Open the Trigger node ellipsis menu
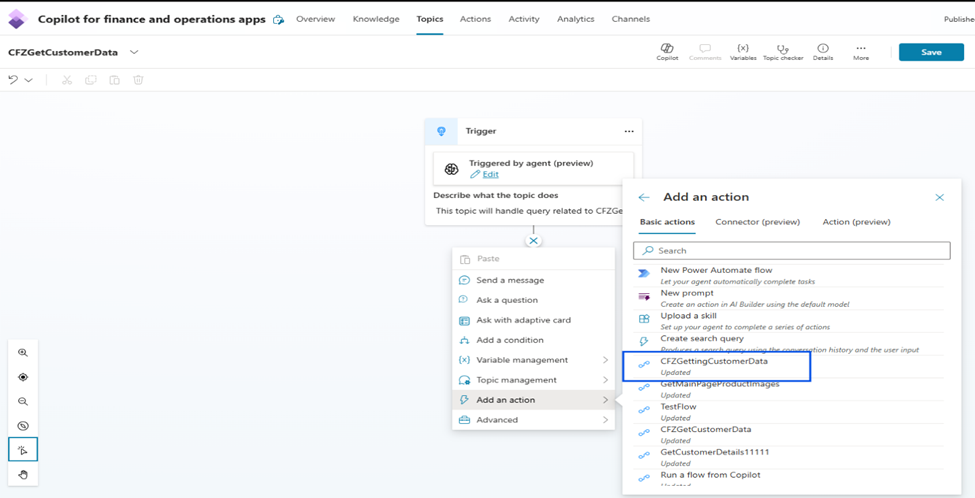Screen dimensions: 975x498 (629, 131)
